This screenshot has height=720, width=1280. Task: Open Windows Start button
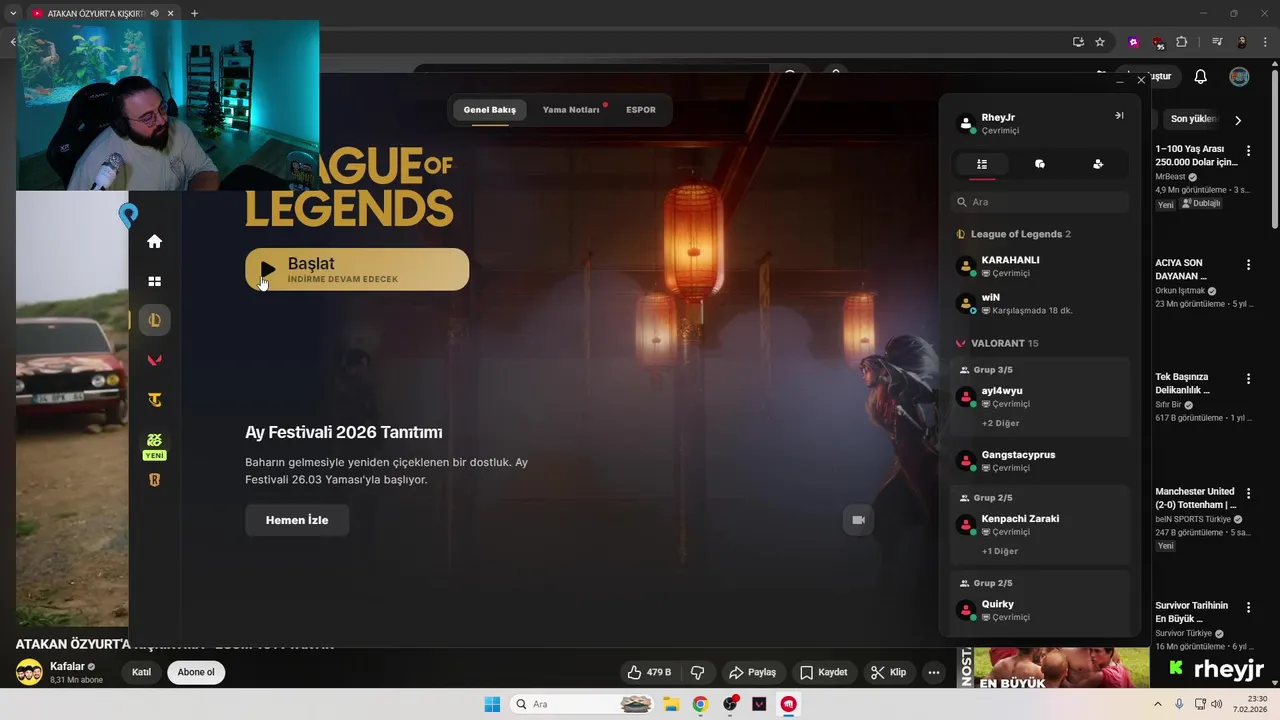pyautogui.click(x=492, y=704)
